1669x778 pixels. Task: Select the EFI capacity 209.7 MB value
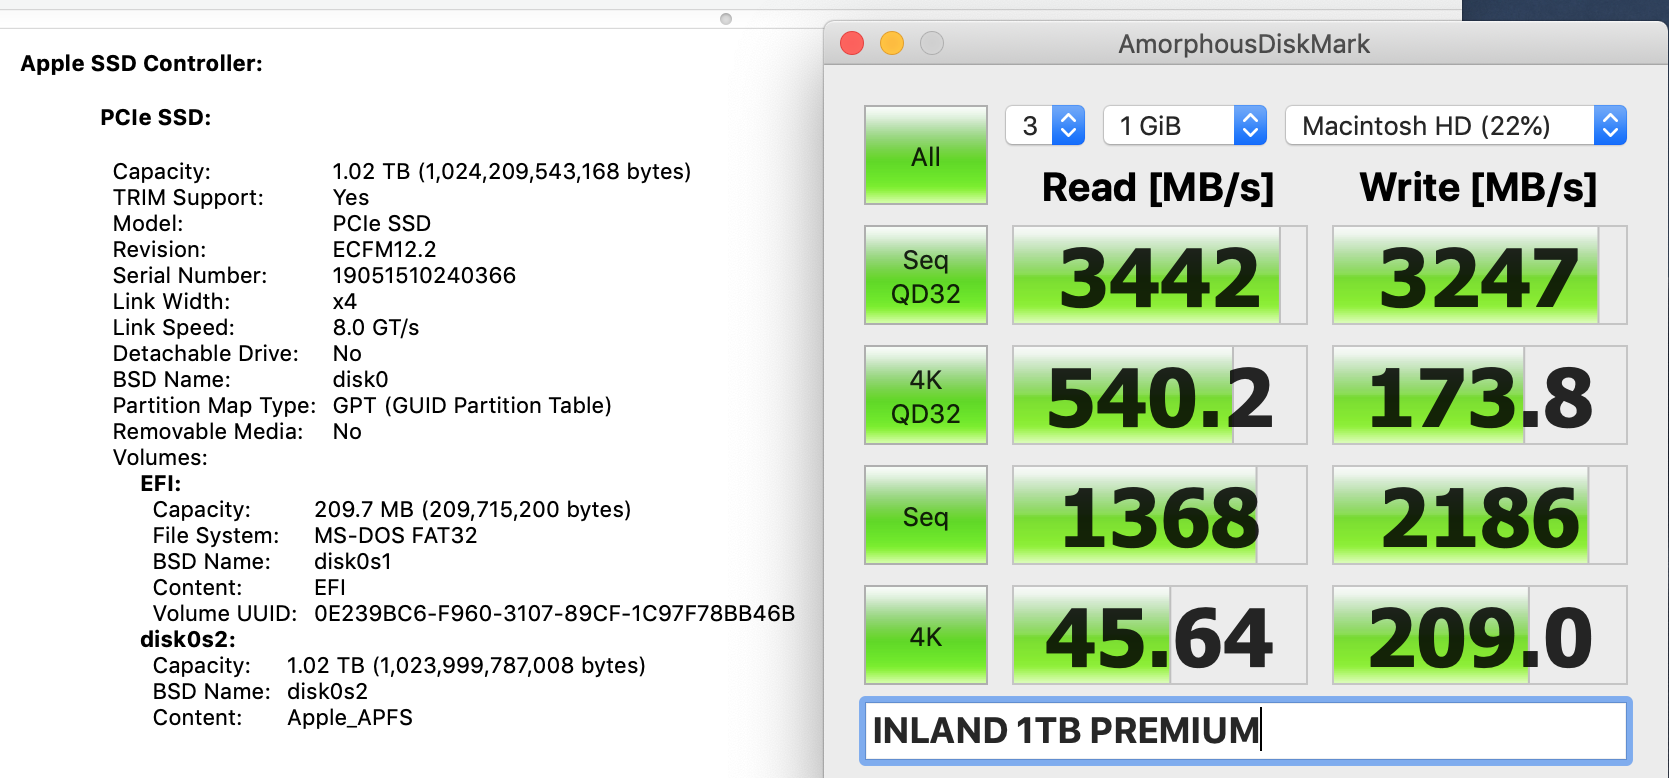click(x=473, y=509)
